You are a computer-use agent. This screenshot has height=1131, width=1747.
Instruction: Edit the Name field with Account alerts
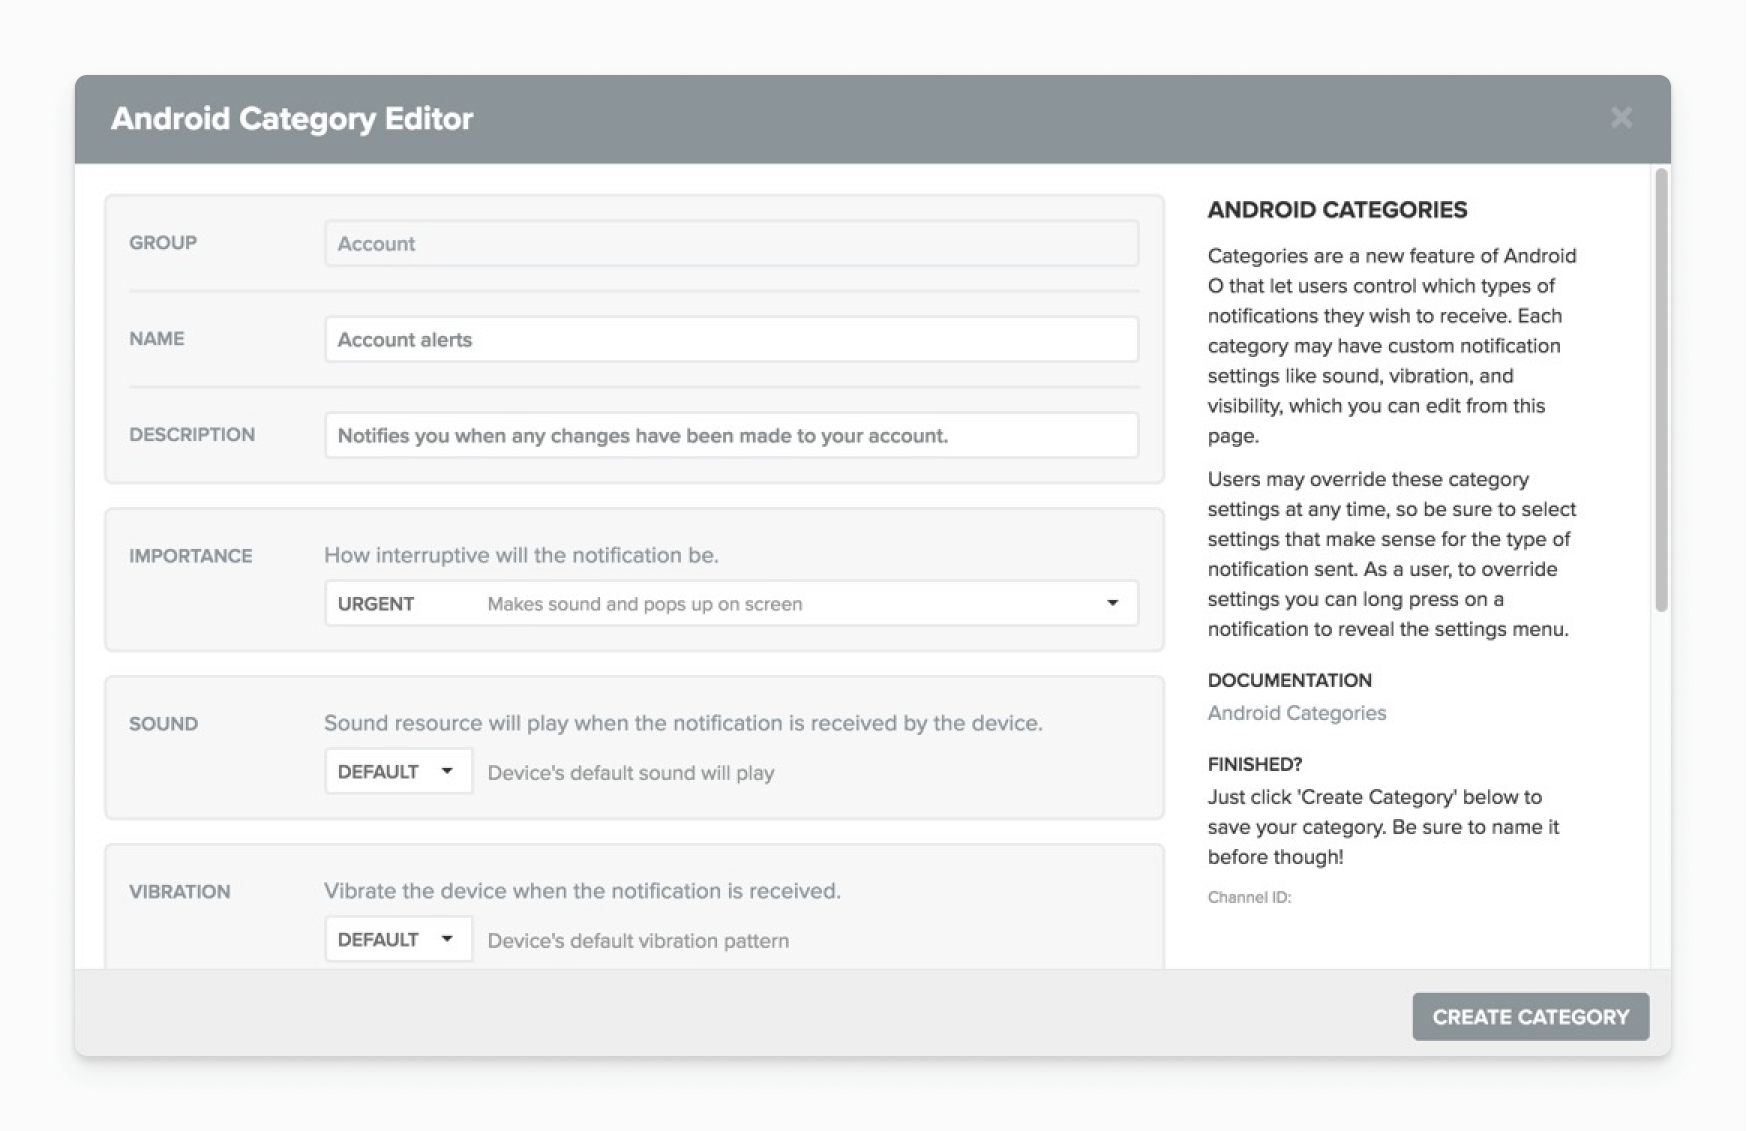pyautogui.click(x=731, y=339)
